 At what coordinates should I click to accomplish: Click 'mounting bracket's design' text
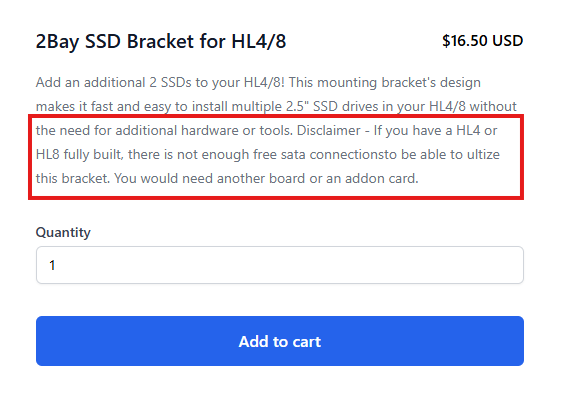399,83
